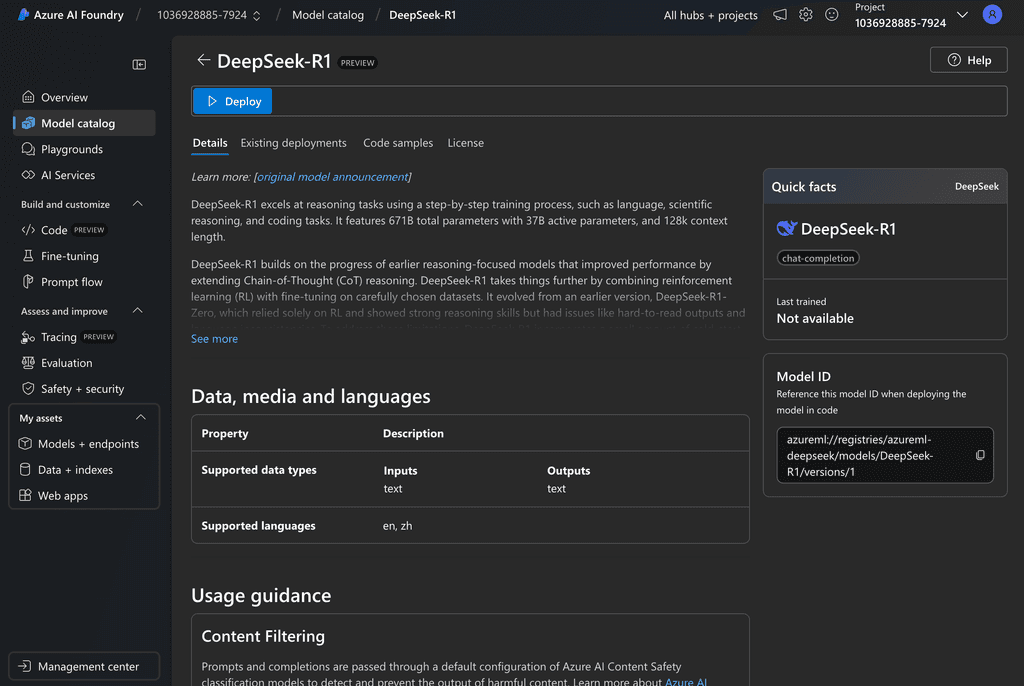This screenshot has width=1024, height=686.
Task: Open the License tab
Action: click(x=465, y=142)
